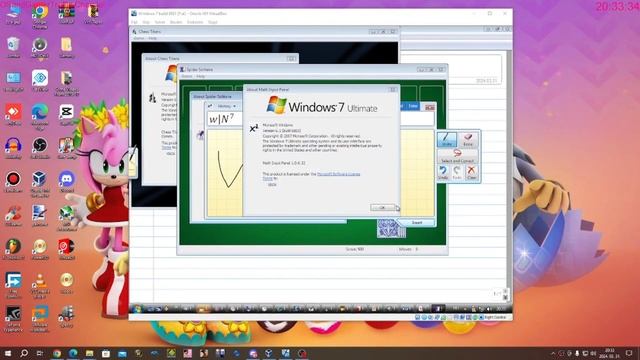Open the Microsoft Software License Terms link
The width and height of the screenshot is (640, 360).
coord(338,174)
